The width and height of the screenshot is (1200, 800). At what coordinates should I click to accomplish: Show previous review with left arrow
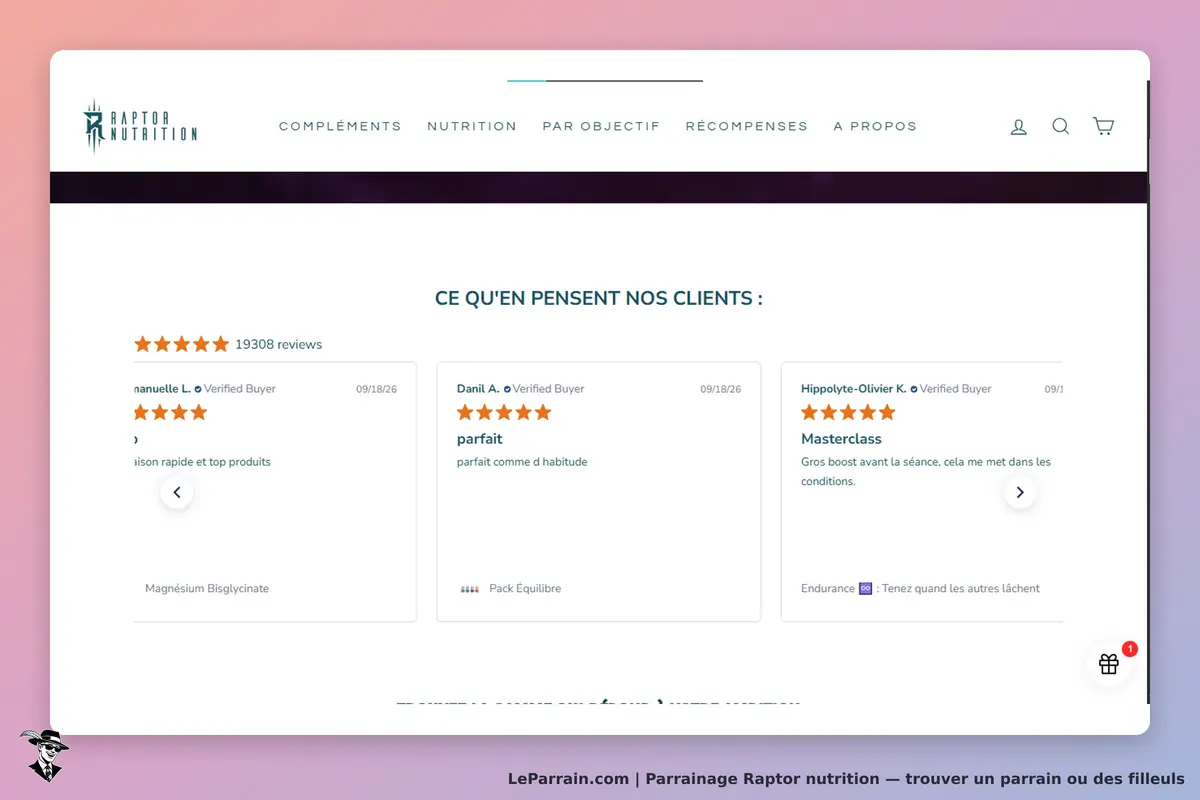coord(177,492)
